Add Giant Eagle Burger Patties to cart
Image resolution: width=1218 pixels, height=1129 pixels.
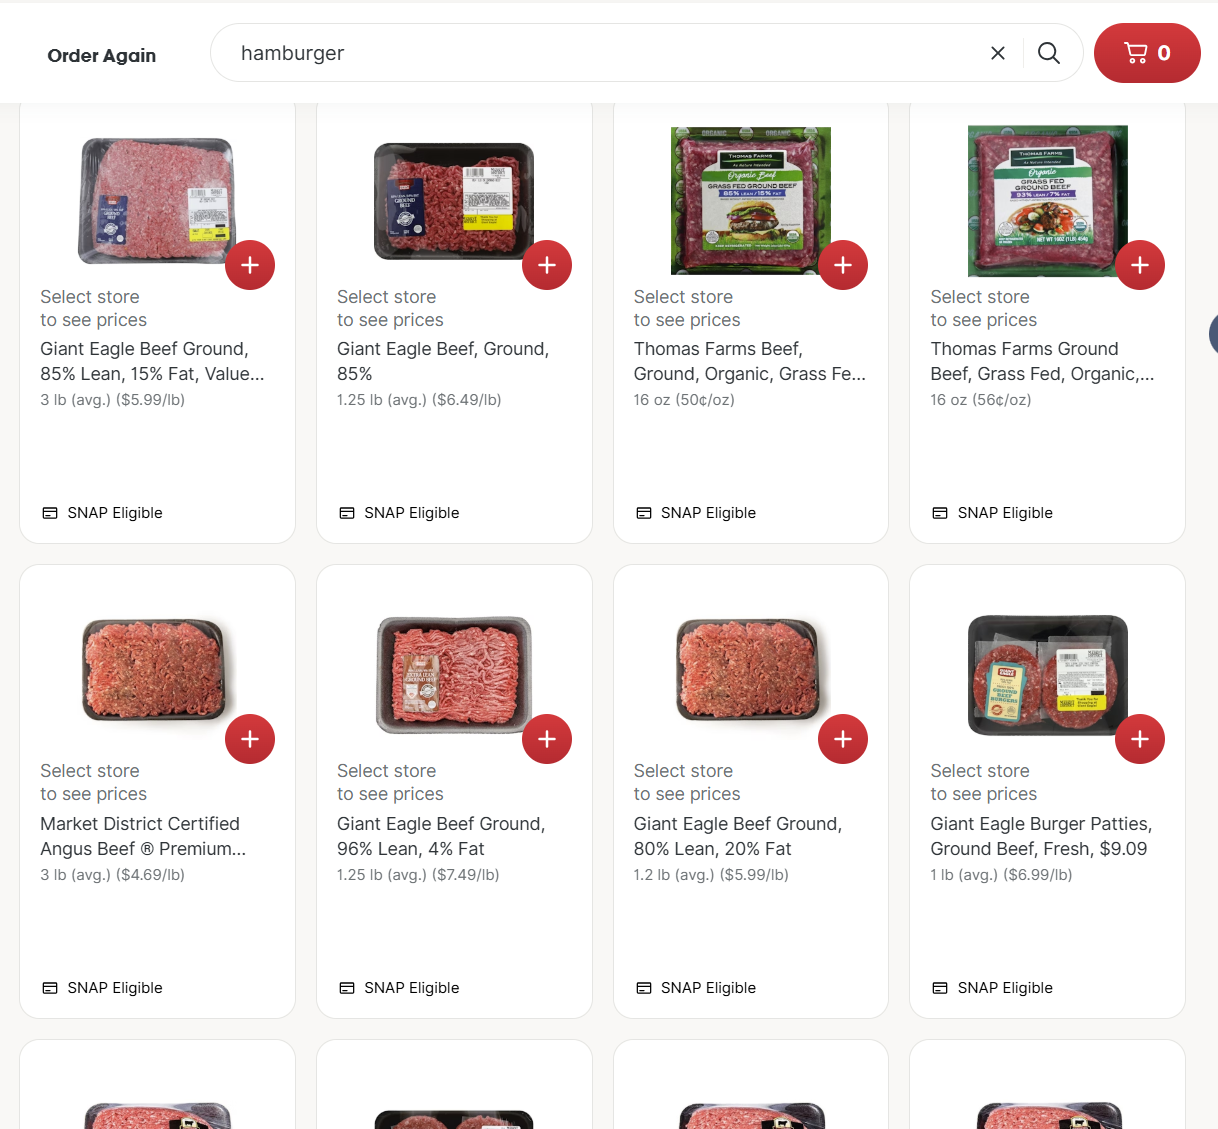click(1140, 739)
